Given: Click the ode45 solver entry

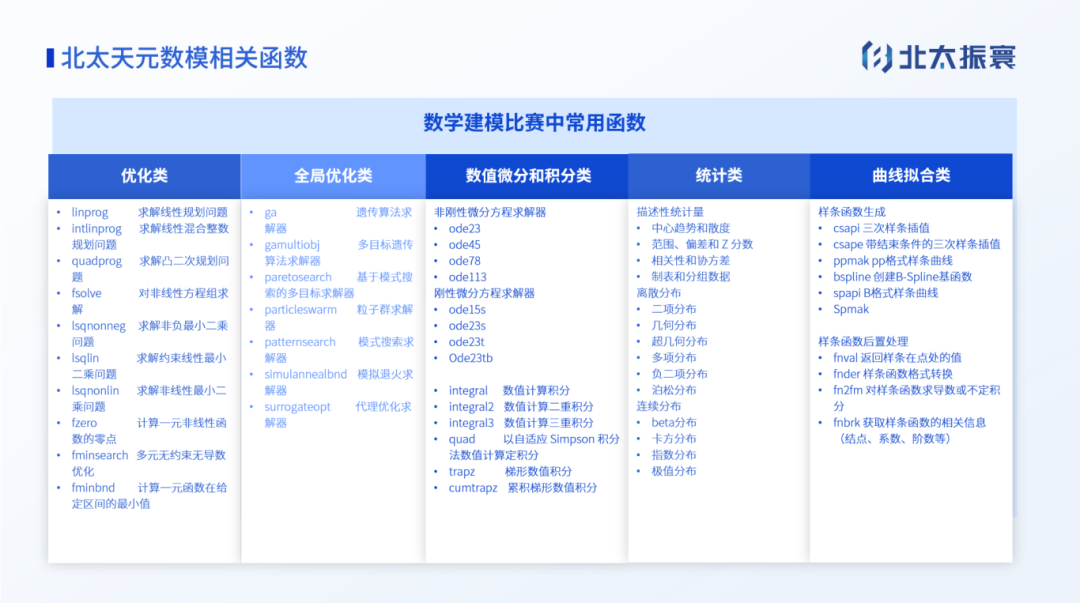Looking at the screenshot, I should [464, 245].
